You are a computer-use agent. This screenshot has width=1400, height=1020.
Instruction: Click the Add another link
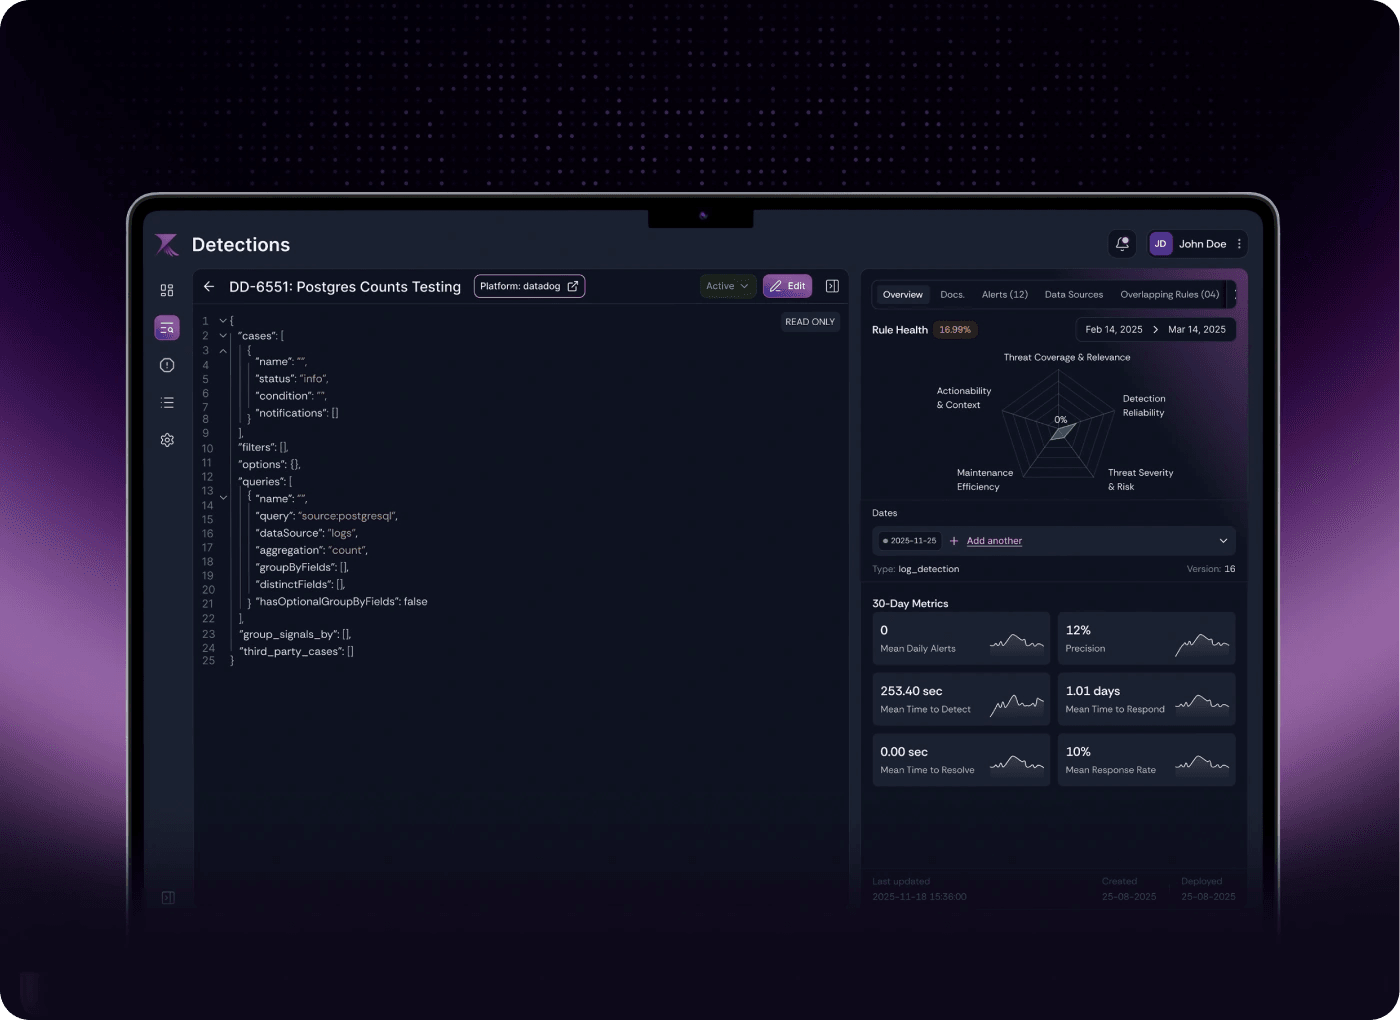[x=994, y=541]
